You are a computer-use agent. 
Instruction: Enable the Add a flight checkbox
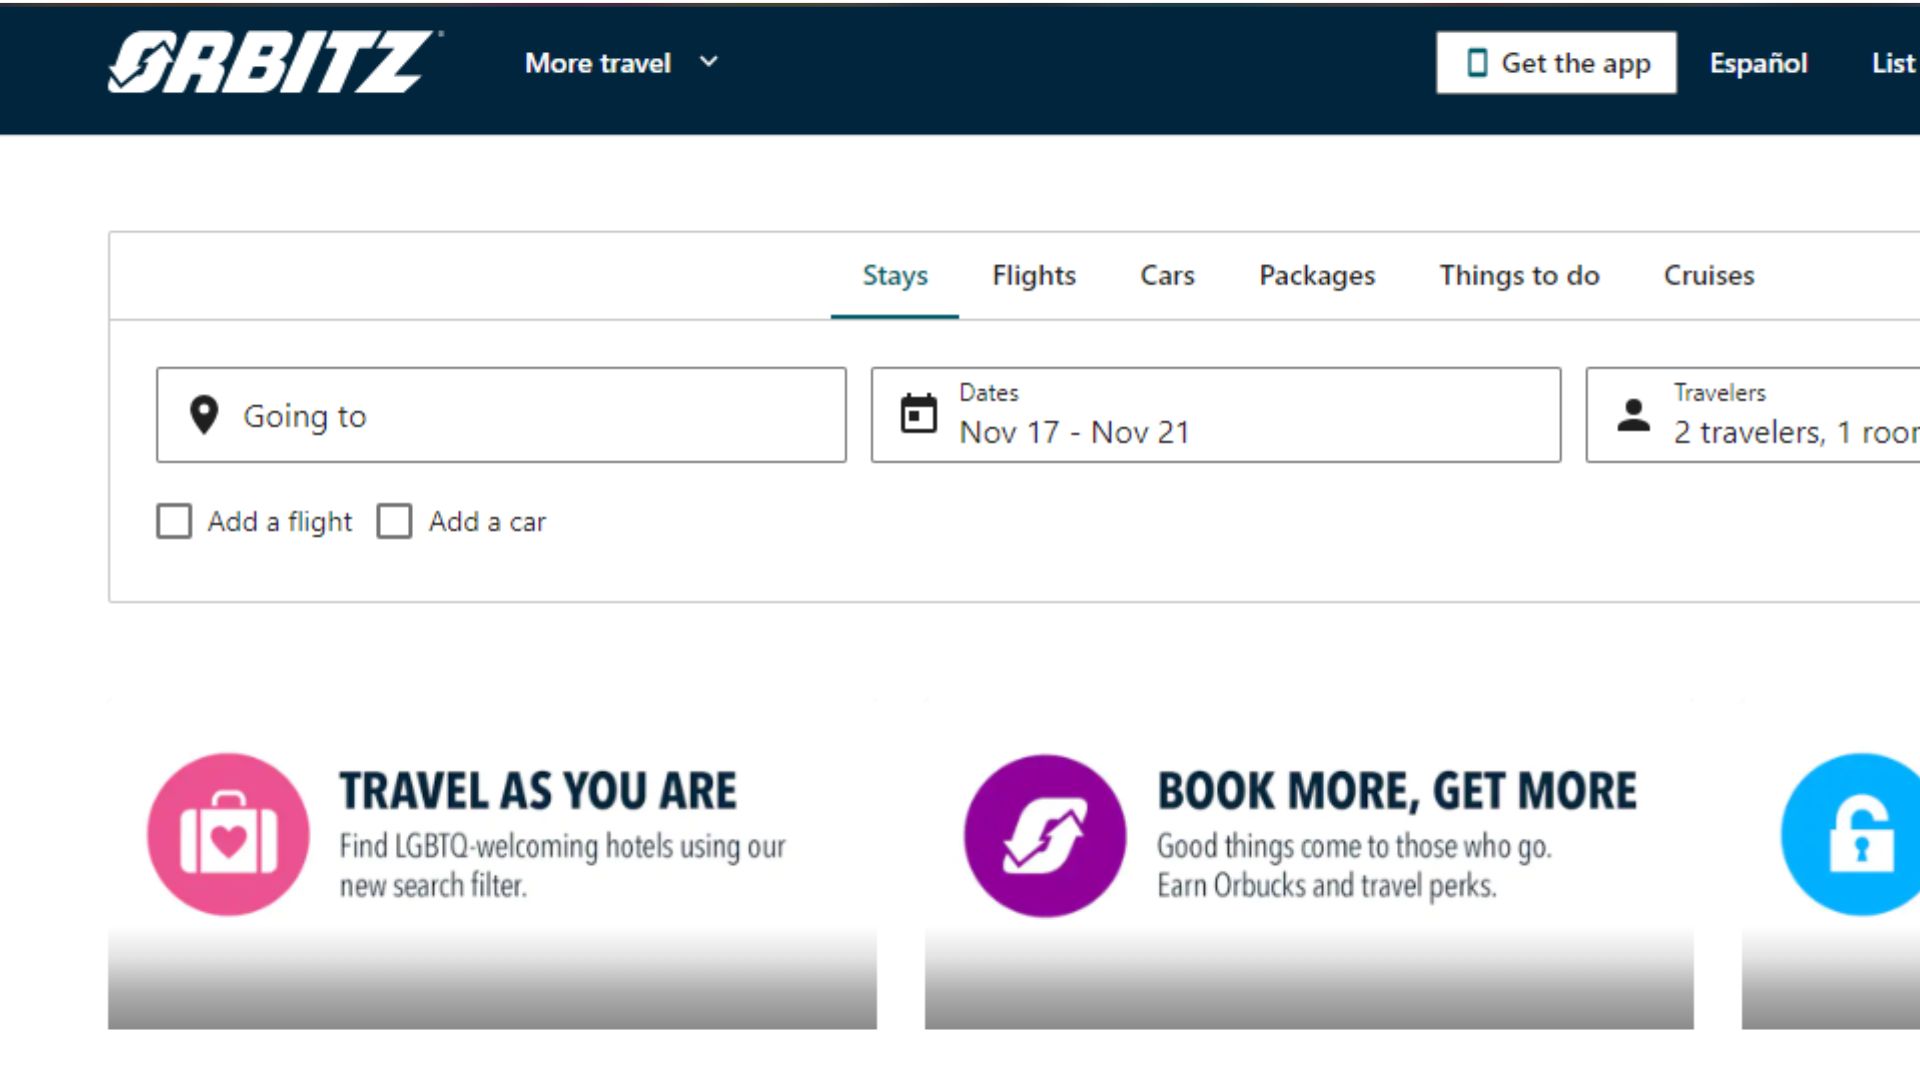[x=174, y=521]
